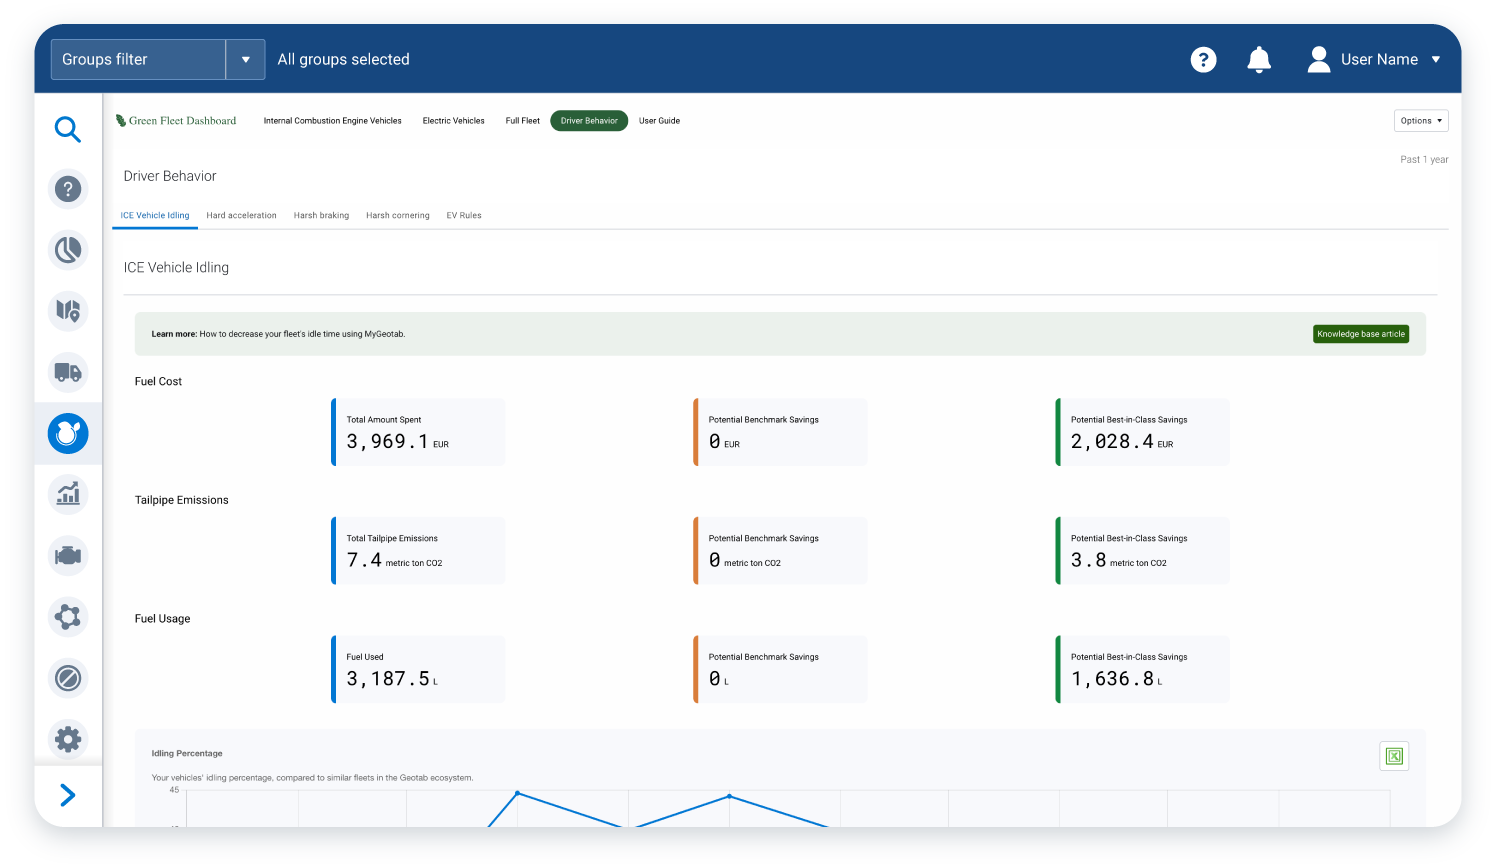1496x866 pixels.
Task: Go to Electric Vehicles in the navigation
Action: [453, 120]
